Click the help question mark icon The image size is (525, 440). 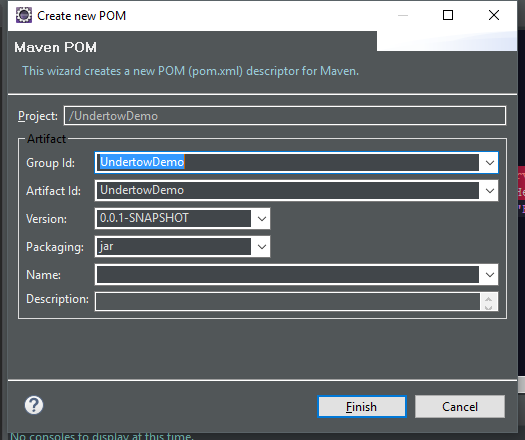point(34,405)
